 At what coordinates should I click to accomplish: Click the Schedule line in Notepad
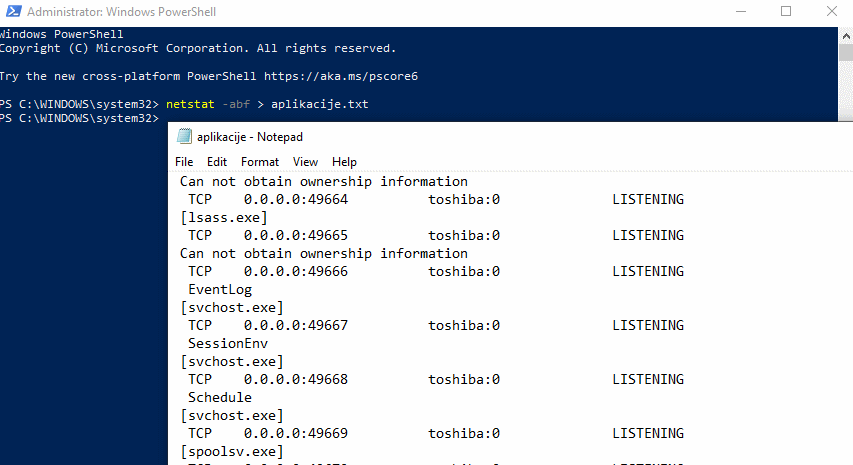point(220,398)
